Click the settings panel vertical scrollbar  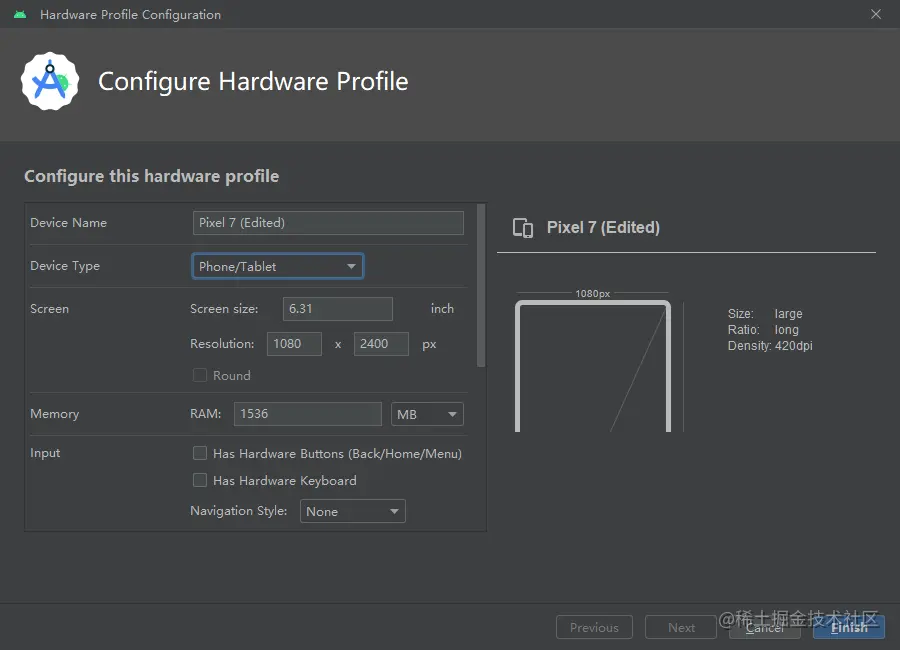[x=481, y=285]
